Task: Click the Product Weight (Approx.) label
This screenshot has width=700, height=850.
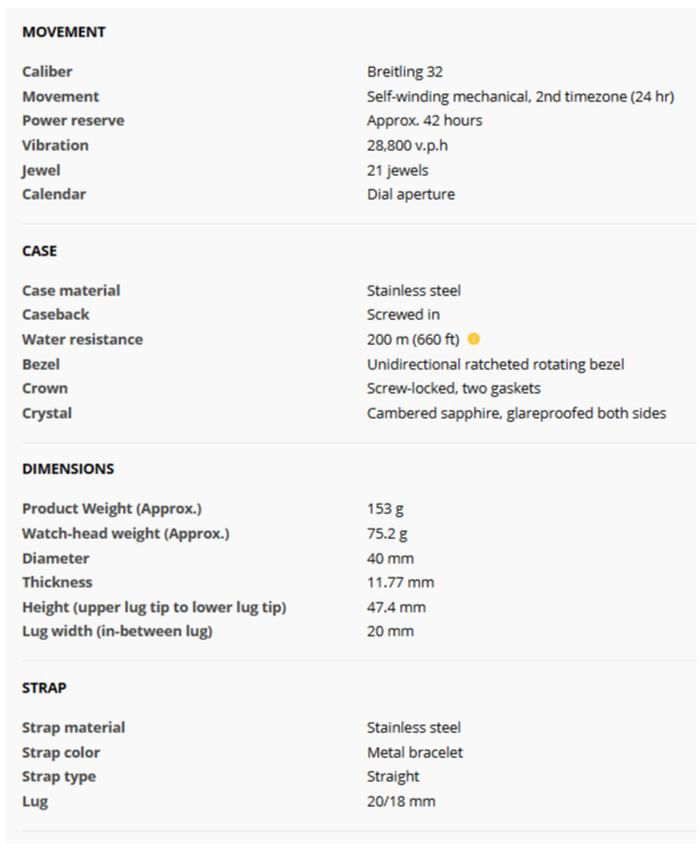Action: [x=119, y=509]
